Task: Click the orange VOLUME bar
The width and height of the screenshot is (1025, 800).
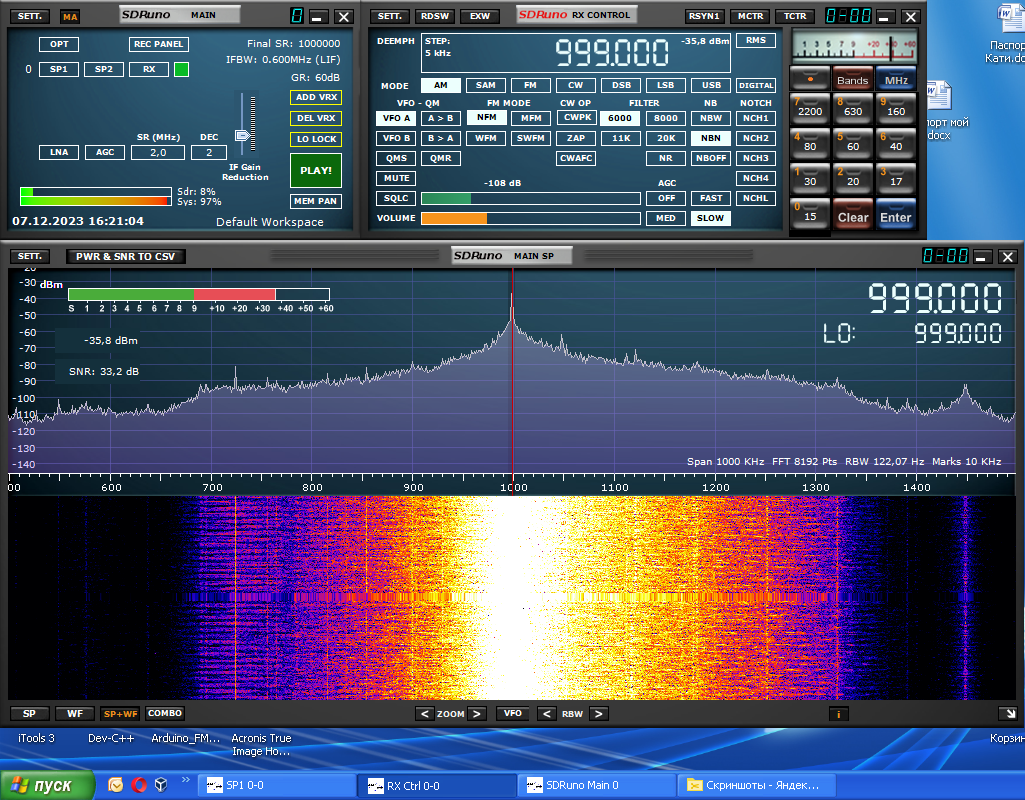Action: pyautogui.click(x=530, y=218)
